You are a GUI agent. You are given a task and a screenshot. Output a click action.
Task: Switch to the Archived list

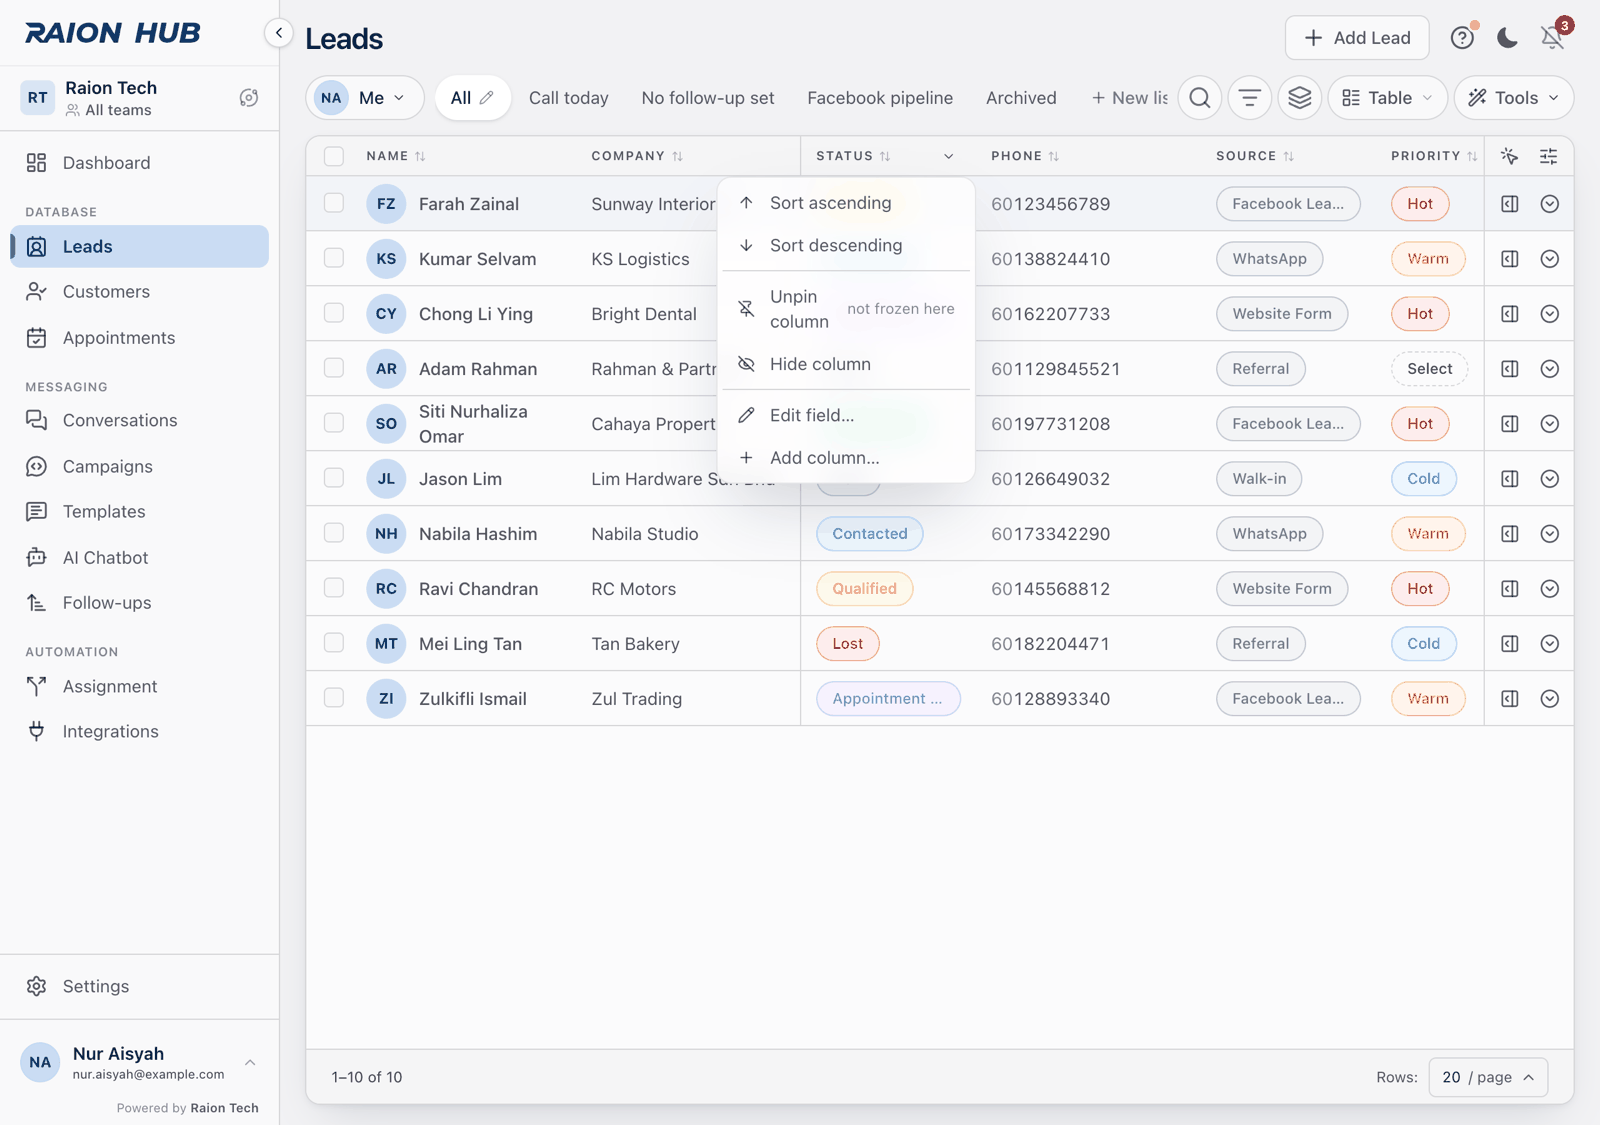[1021, 98]
